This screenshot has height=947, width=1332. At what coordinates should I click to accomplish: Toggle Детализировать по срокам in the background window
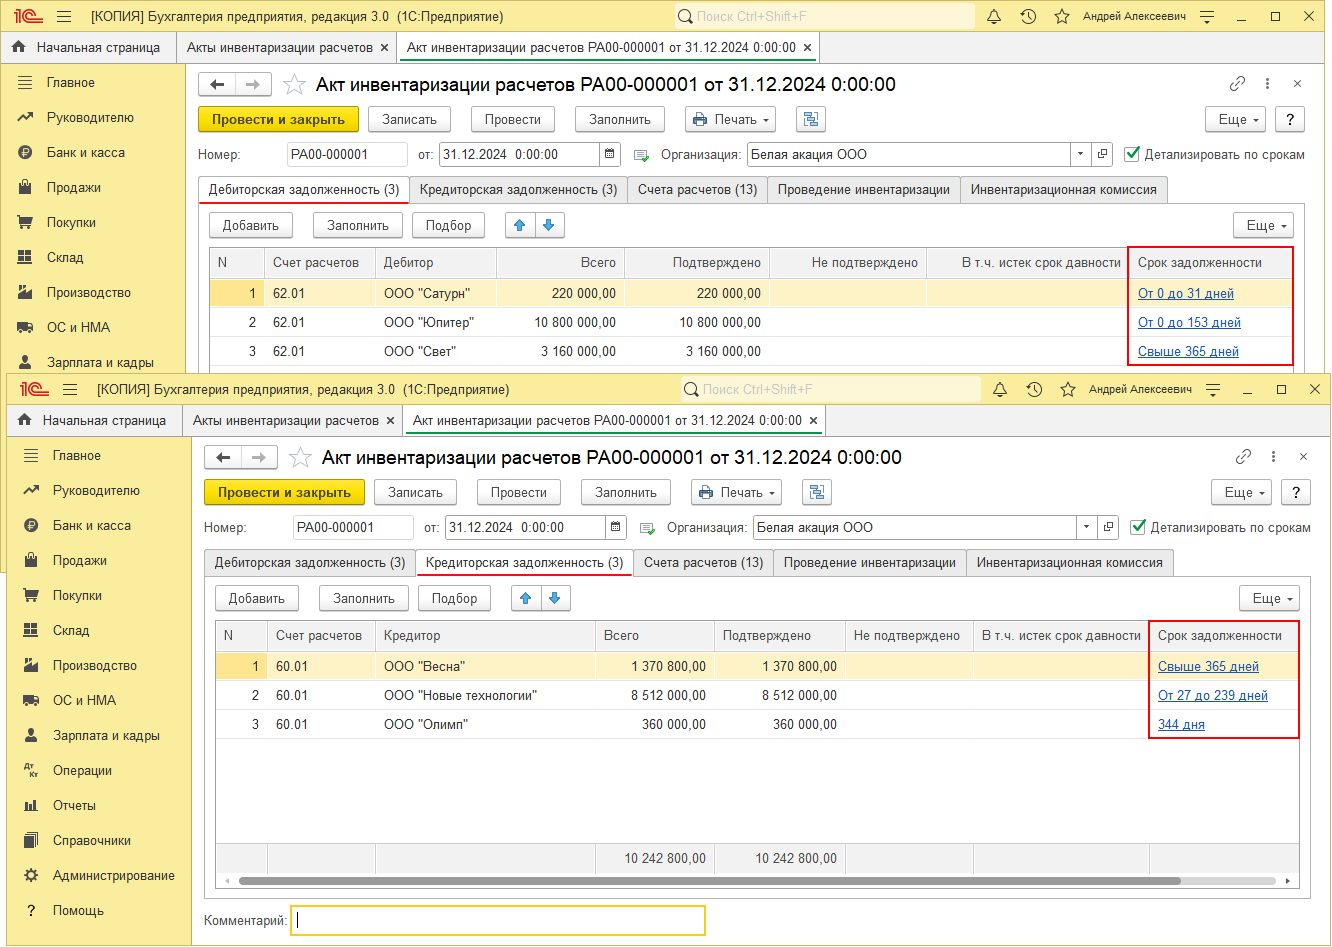[1132, 154]
